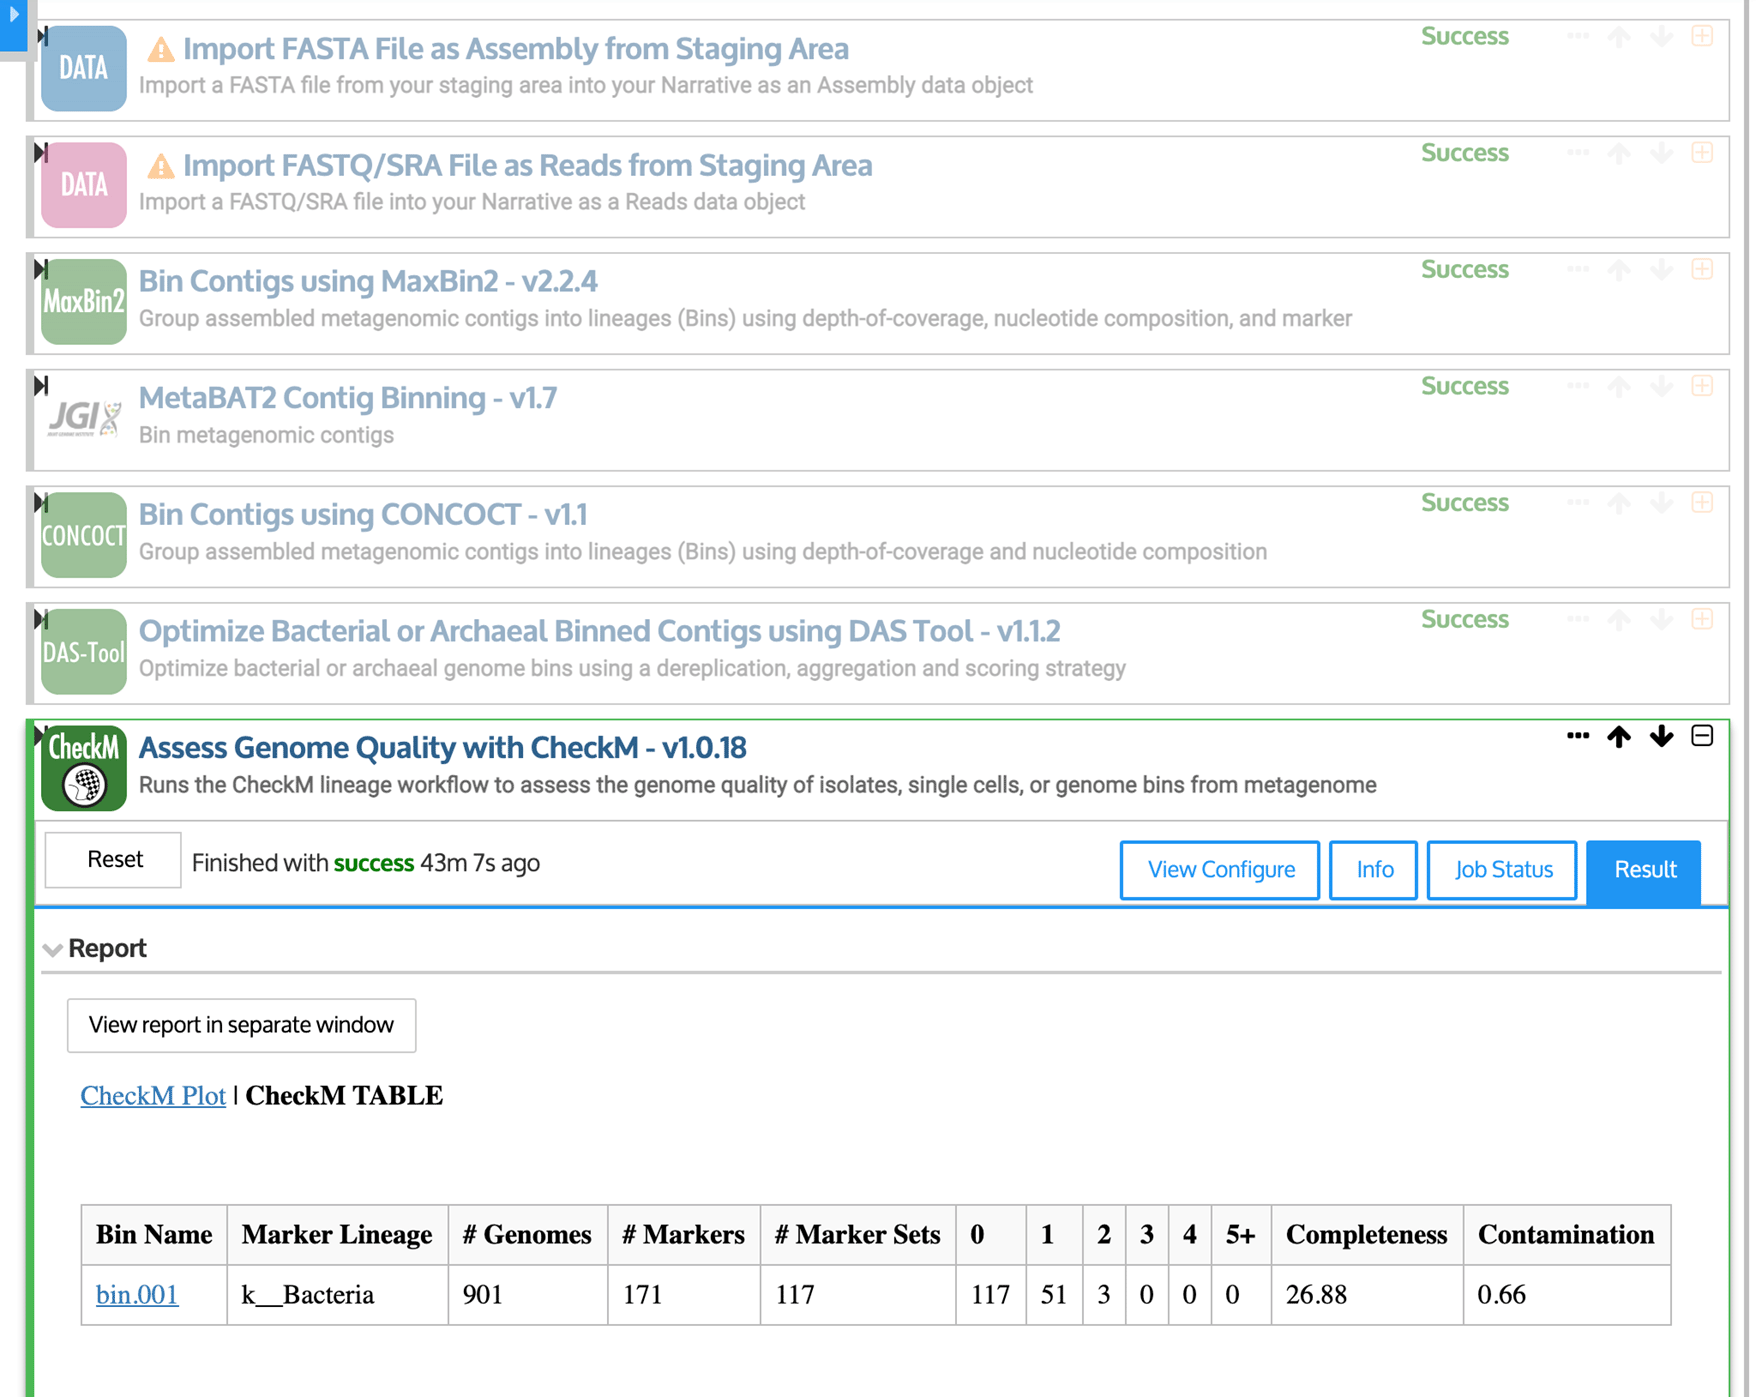The image size is (1756, 1397).
Task: Expand the MaxBin2 cell with plus icon
Action: pos(1703,269)
